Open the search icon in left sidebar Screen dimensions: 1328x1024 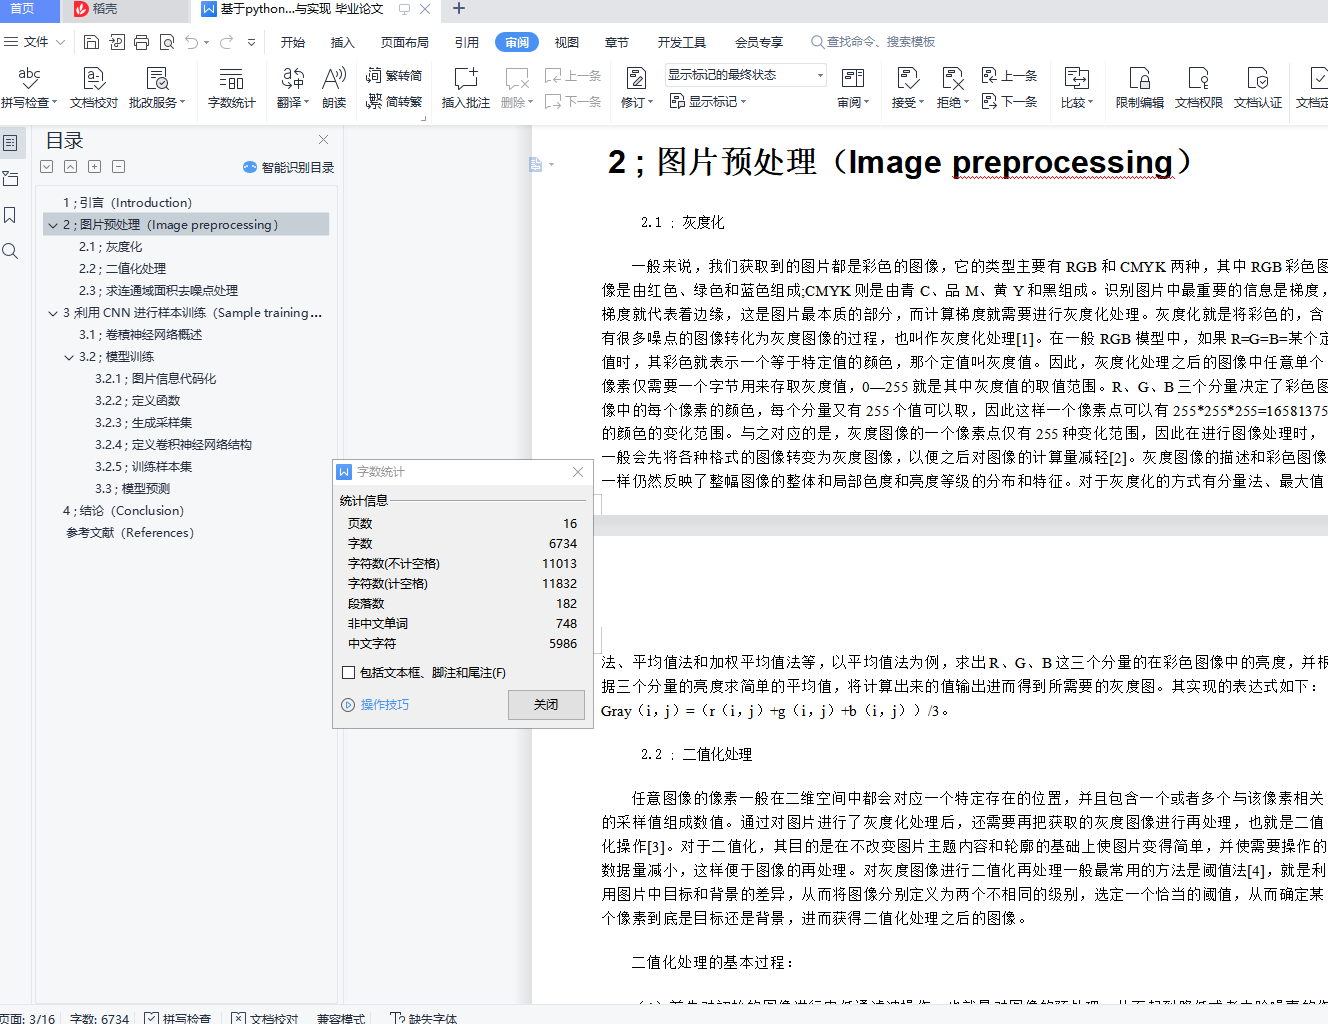point(10,251)
